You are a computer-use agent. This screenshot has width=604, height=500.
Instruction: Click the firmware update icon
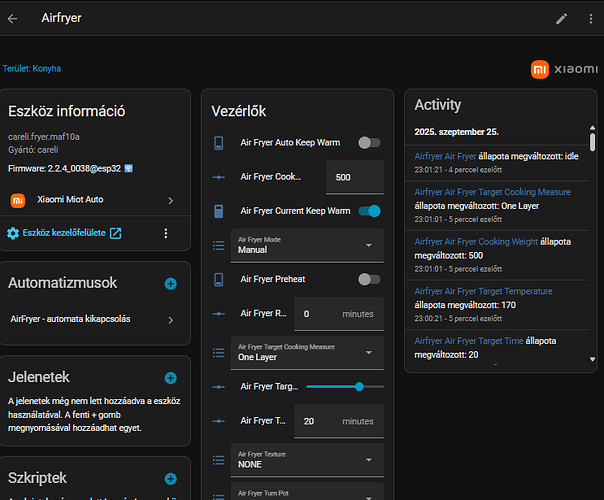129,167
